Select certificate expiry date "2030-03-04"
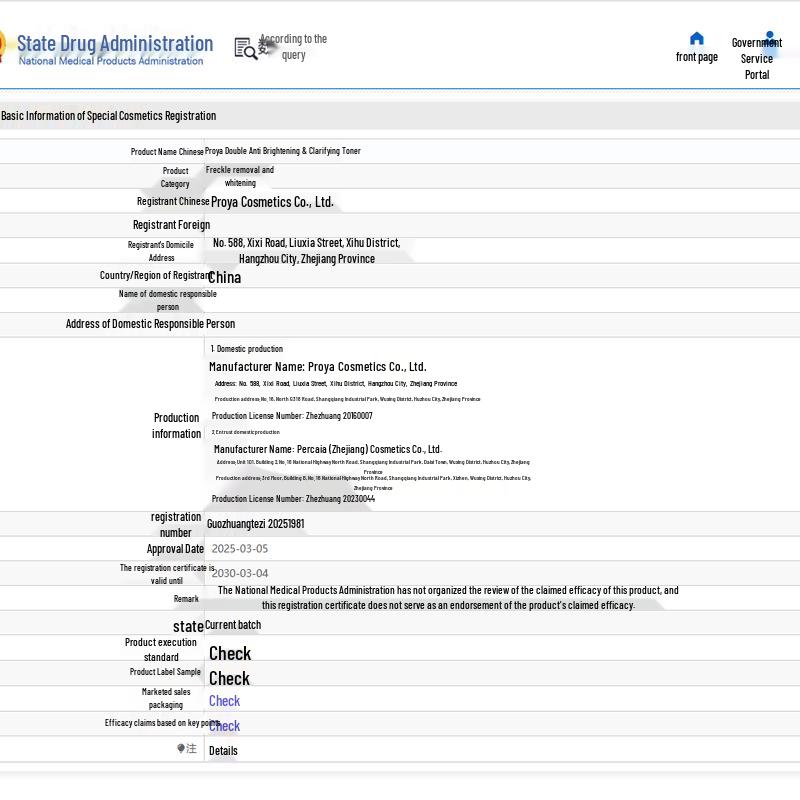 coord(240,573)
